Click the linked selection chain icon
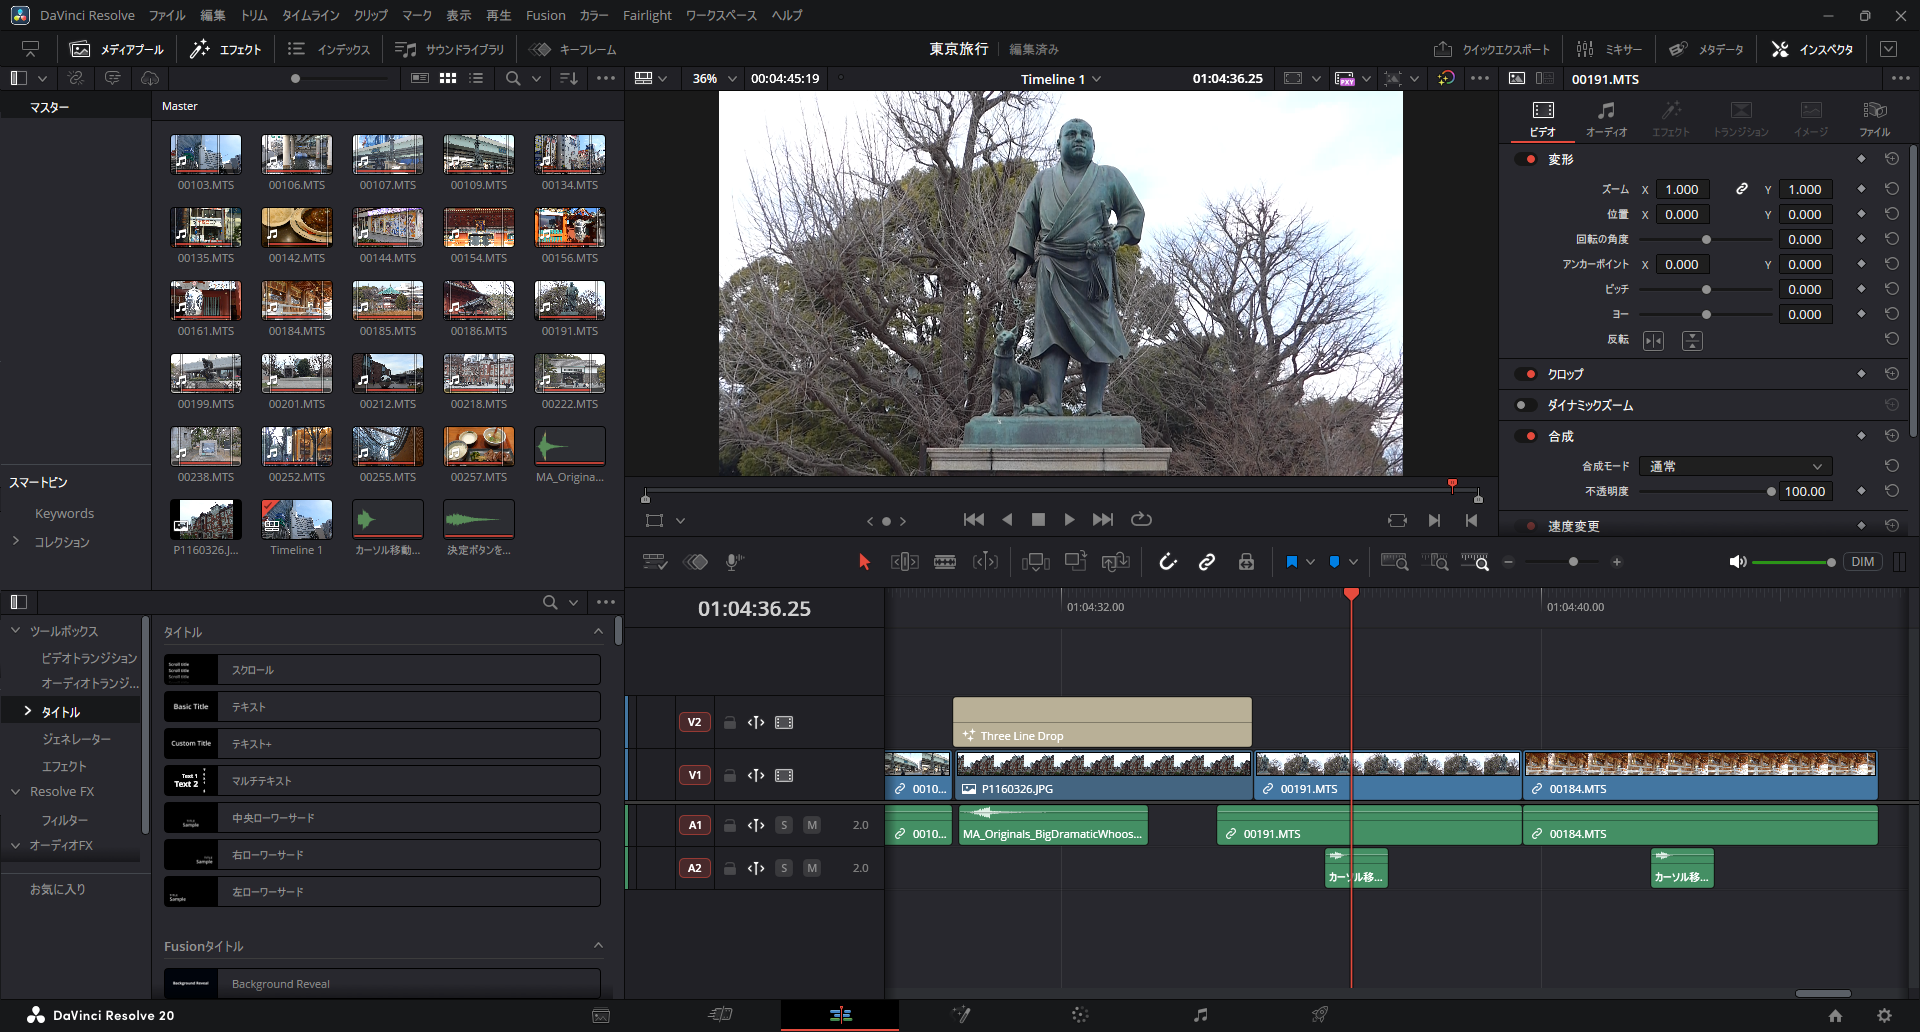The image size is (1920, 1032). point(1207,562)
